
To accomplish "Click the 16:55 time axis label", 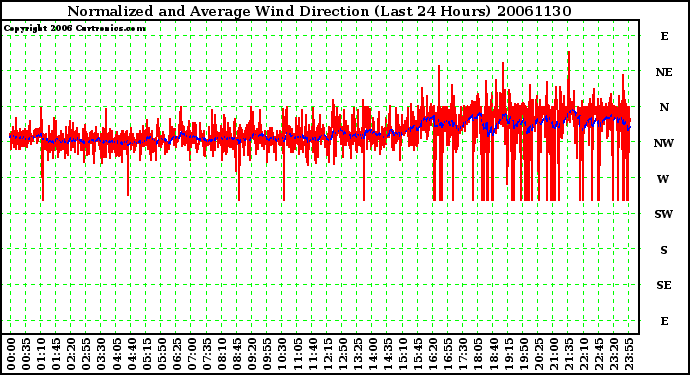I will pyautogui.click(x=448, y=354).
